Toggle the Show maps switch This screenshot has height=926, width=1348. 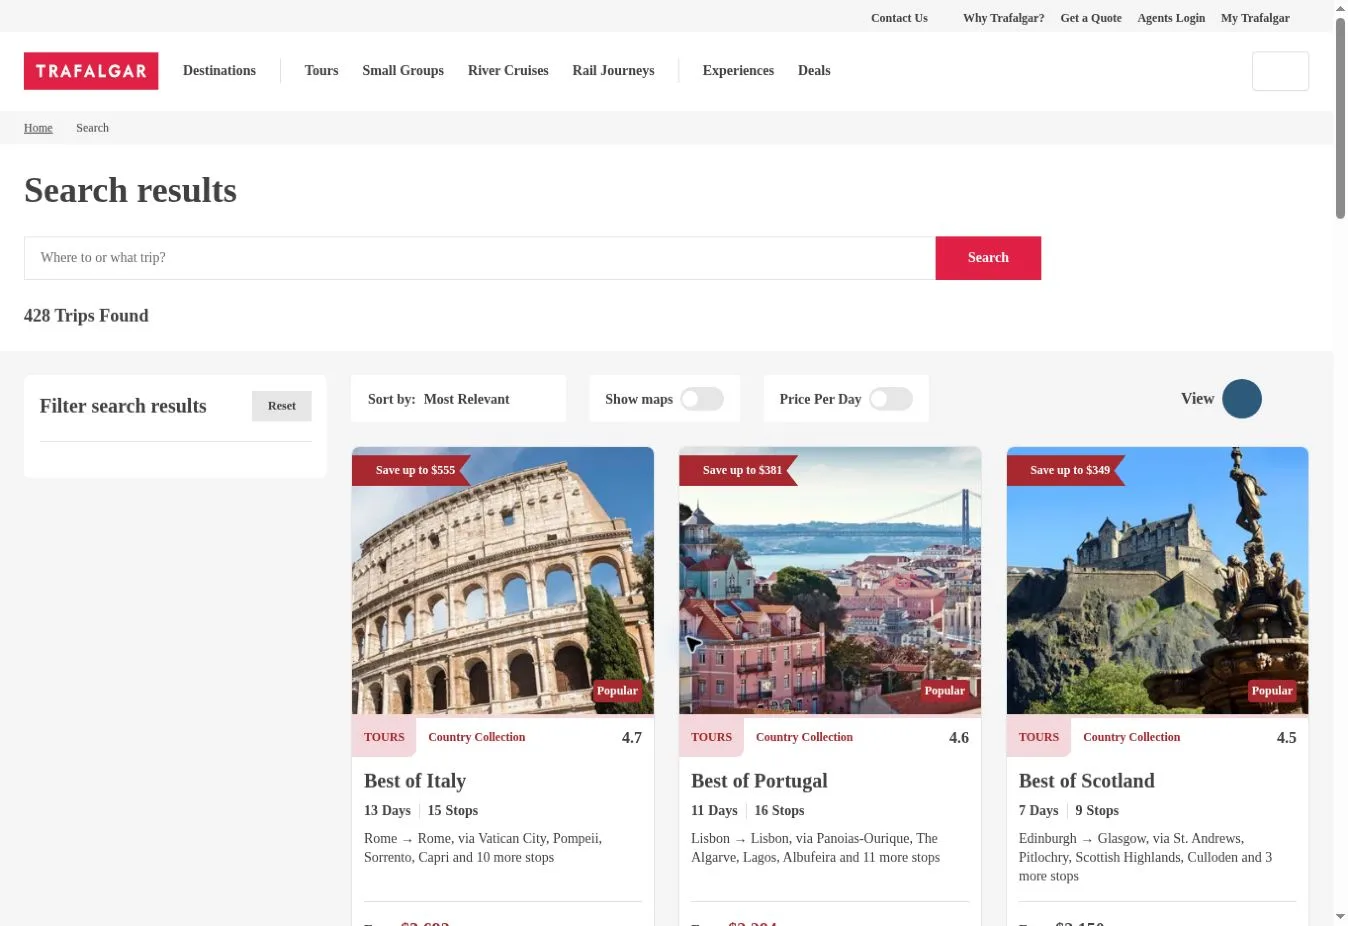[x=702, y=399]
